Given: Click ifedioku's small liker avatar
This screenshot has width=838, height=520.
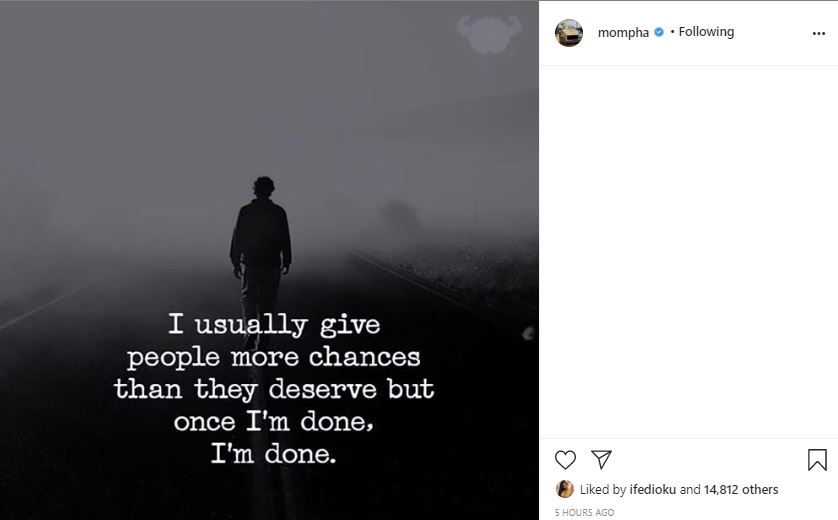Looking at the screenshot, I should coord(565,490).
